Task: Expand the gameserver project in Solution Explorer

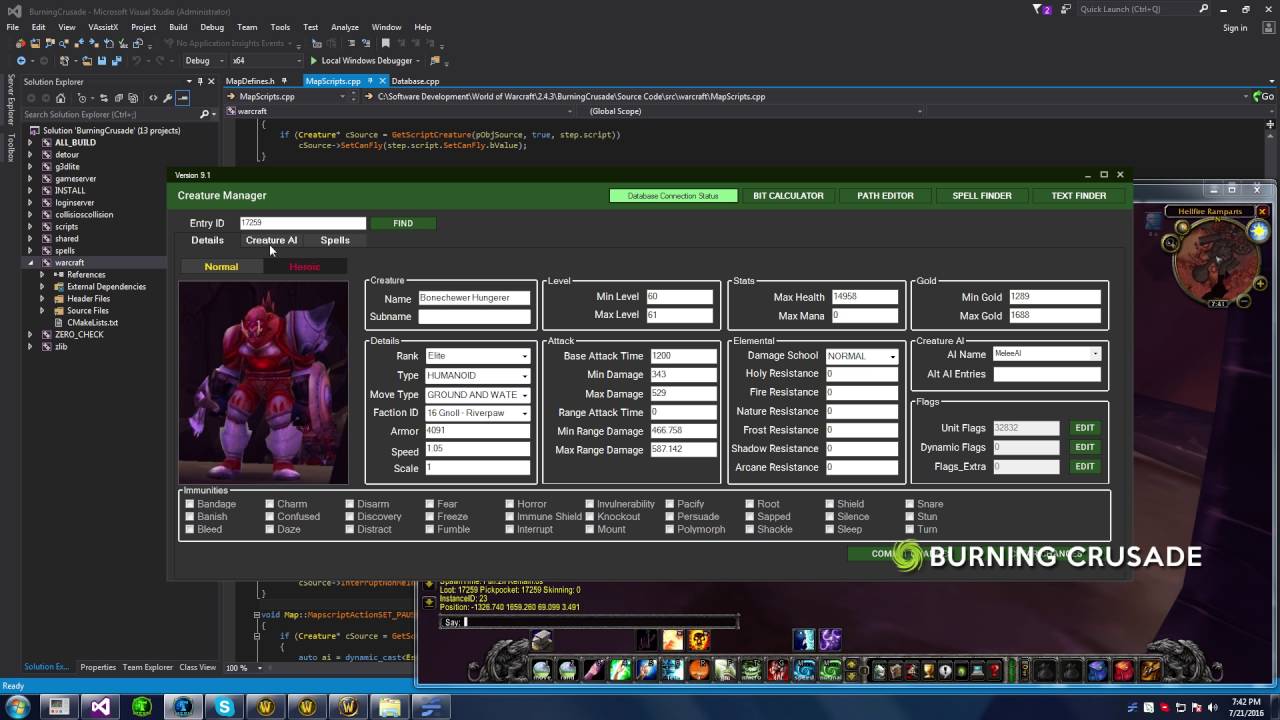Action: [30, 179]
